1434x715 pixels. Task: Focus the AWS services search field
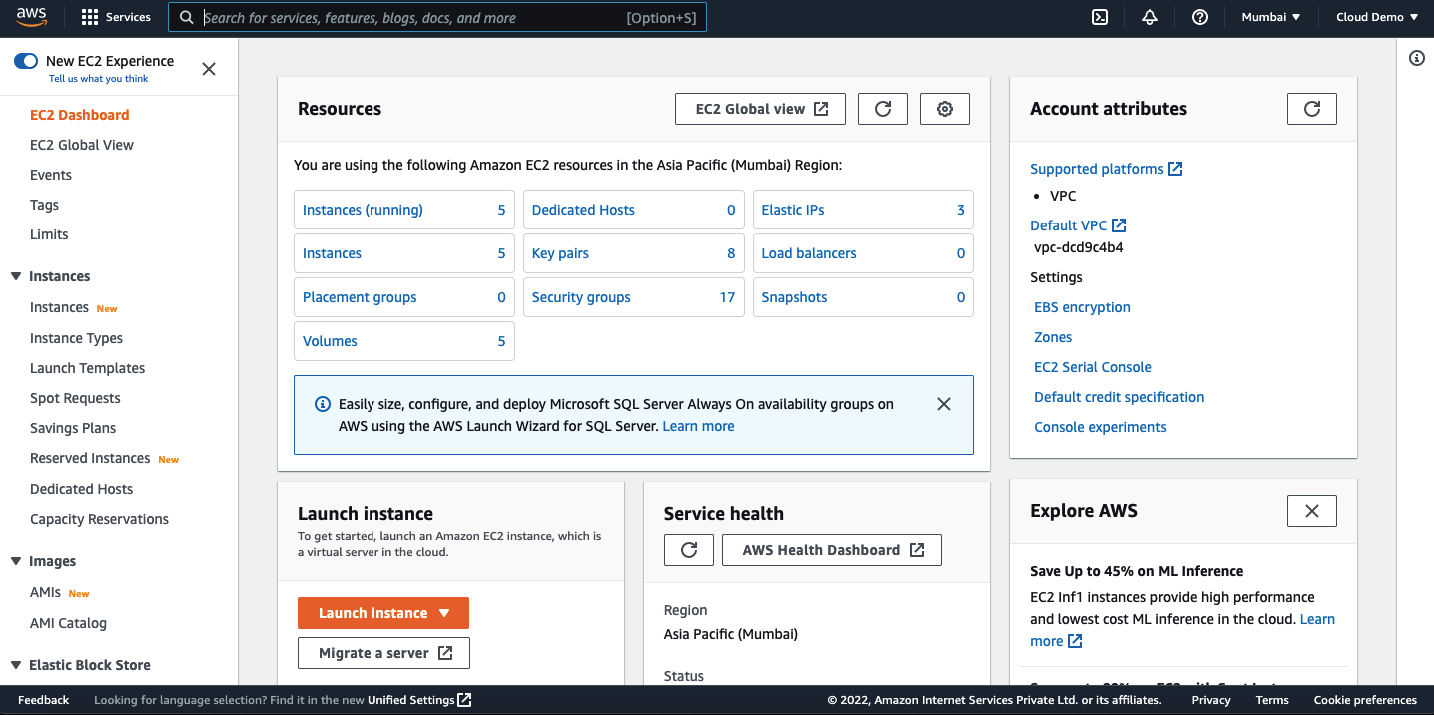(x=437, y=17)
